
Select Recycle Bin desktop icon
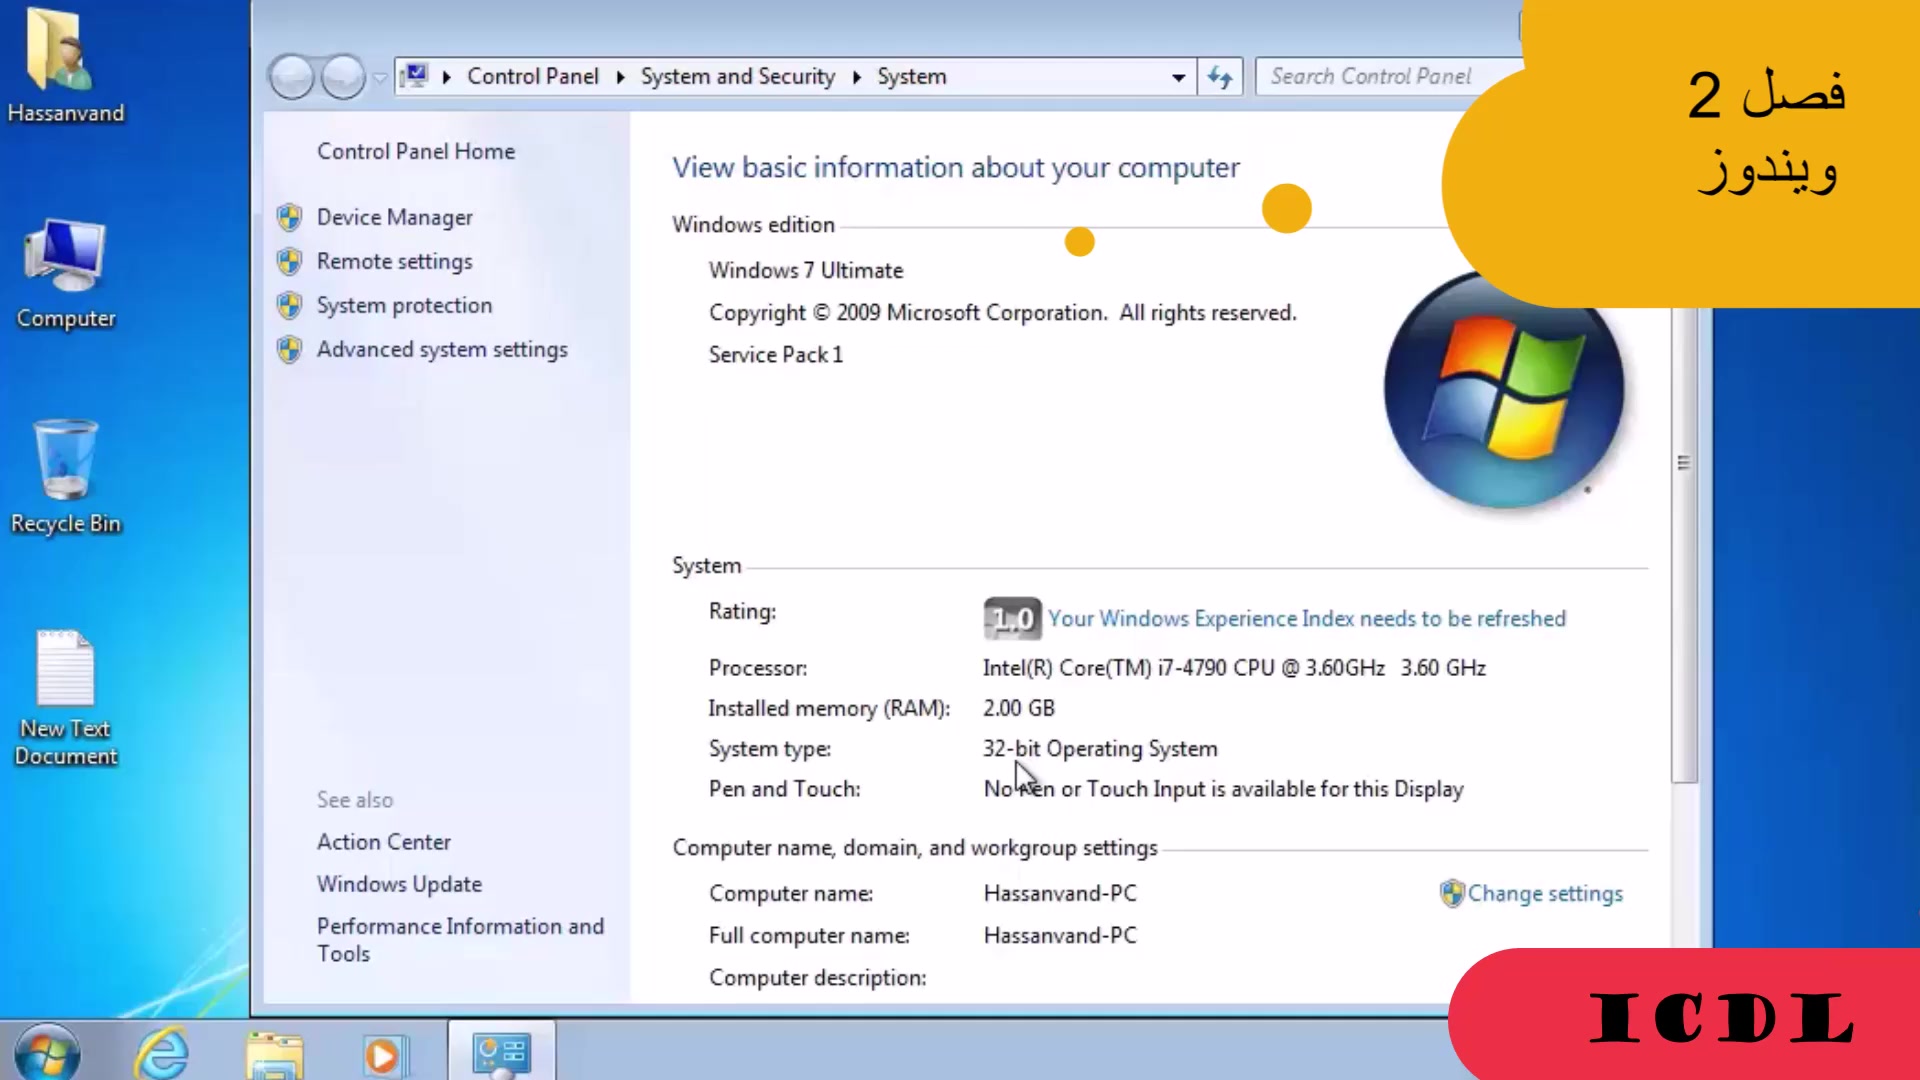pos(66,478)
